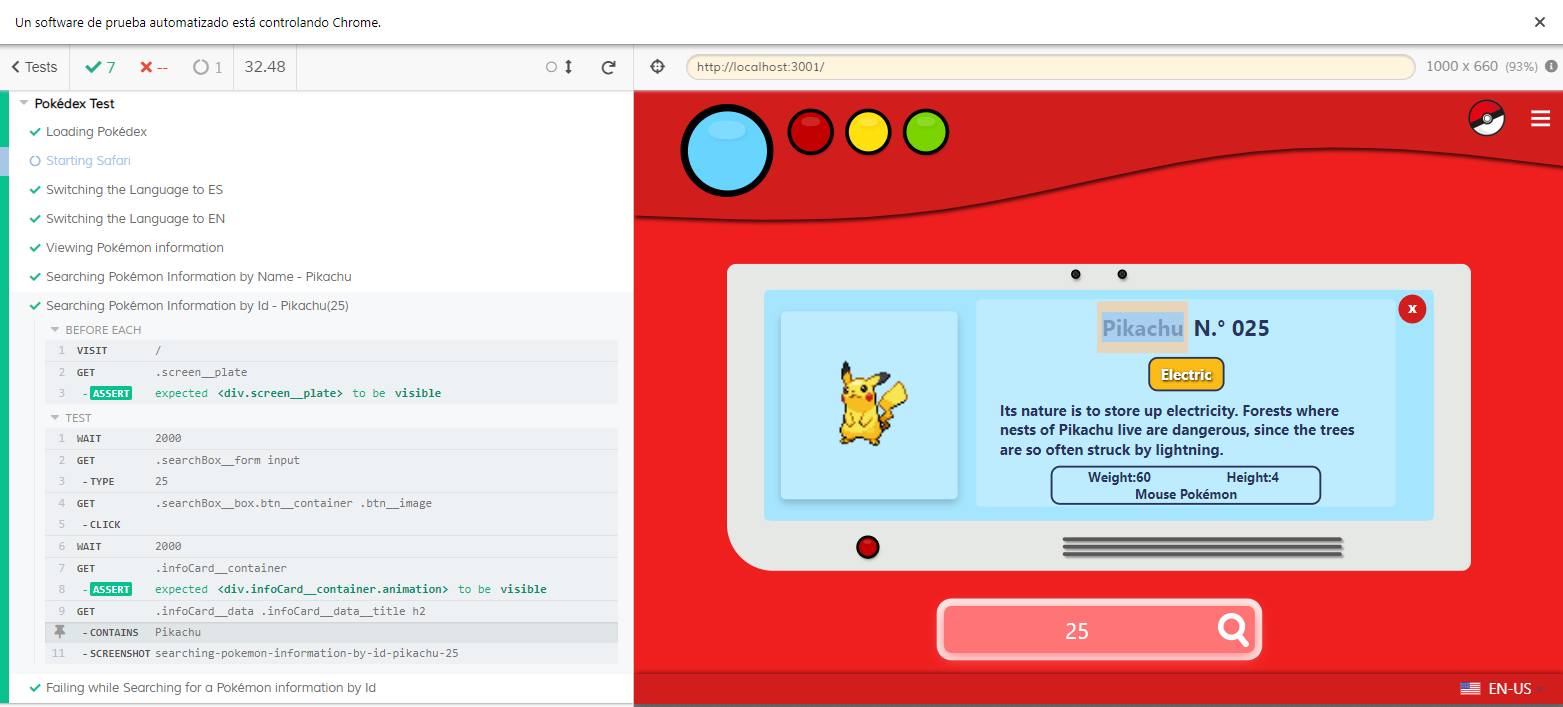The width and height of the screenshot is (1563, 707).
Task: Click the passed tests counter showing 7
Action: click(x=100, y=67)
